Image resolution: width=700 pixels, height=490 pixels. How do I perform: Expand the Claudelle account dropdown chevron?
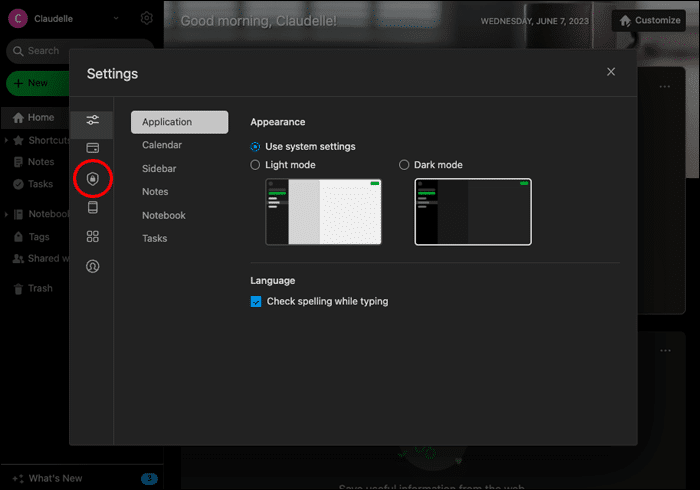(116, 18)
